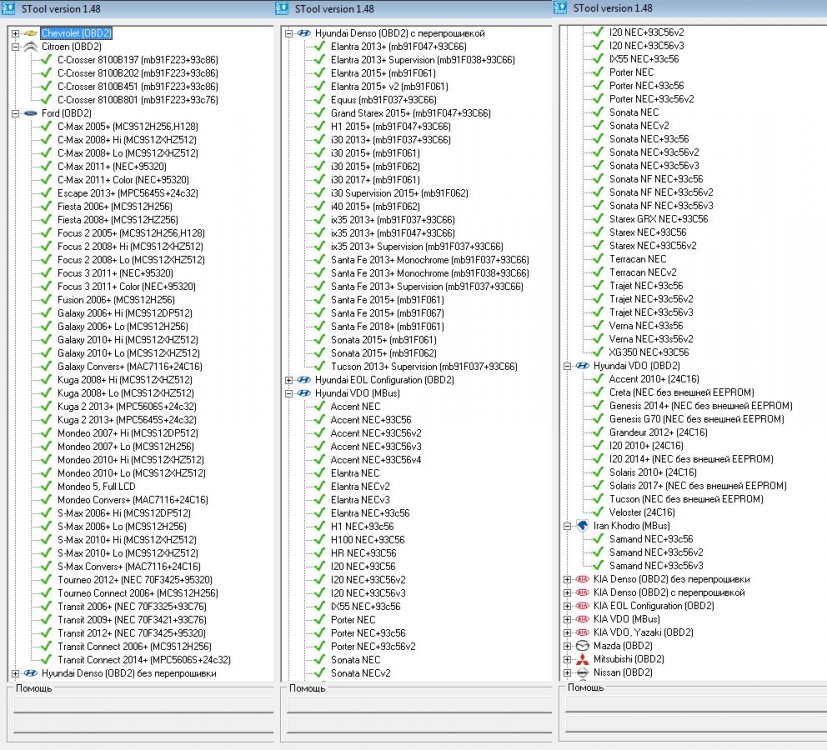This screenshot has height=750, width=827.
Task: Select Santa Fe 2018+ (mb91F061)
Action: tap(388, 326)
